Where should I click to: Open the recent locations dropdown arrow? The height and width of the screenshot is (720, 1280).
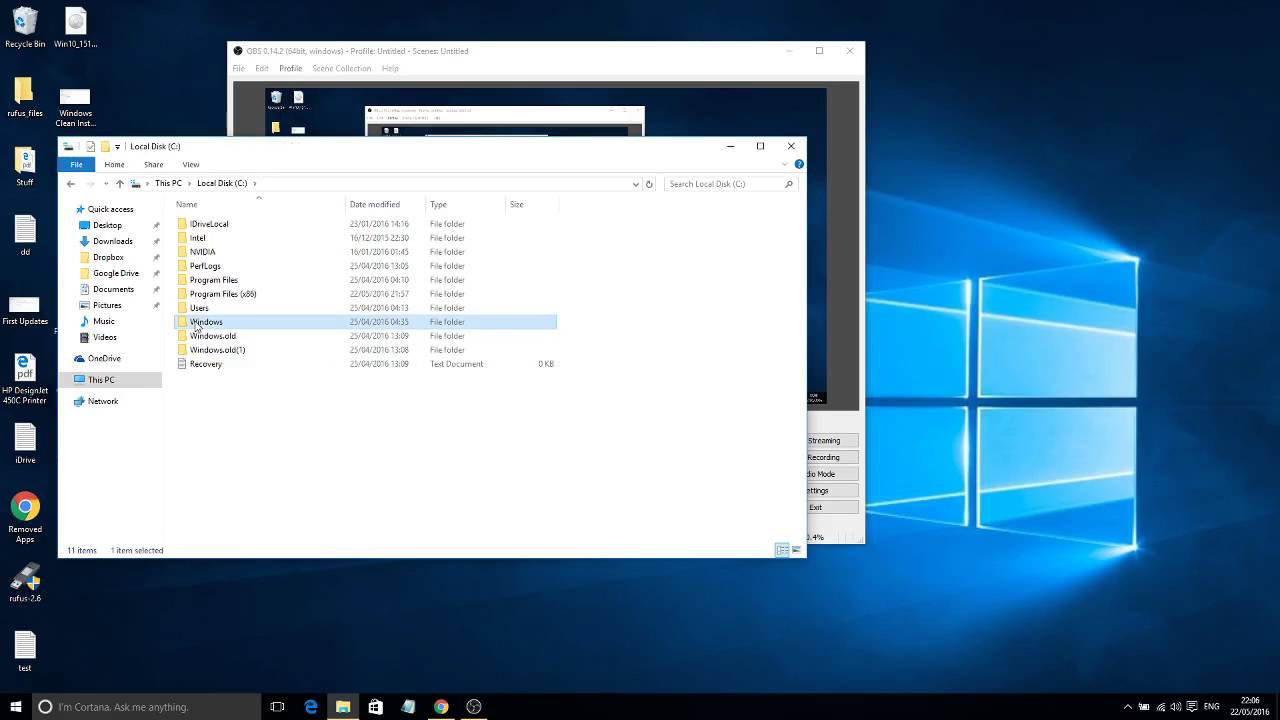pyautogui.click(x=105, y=184)
